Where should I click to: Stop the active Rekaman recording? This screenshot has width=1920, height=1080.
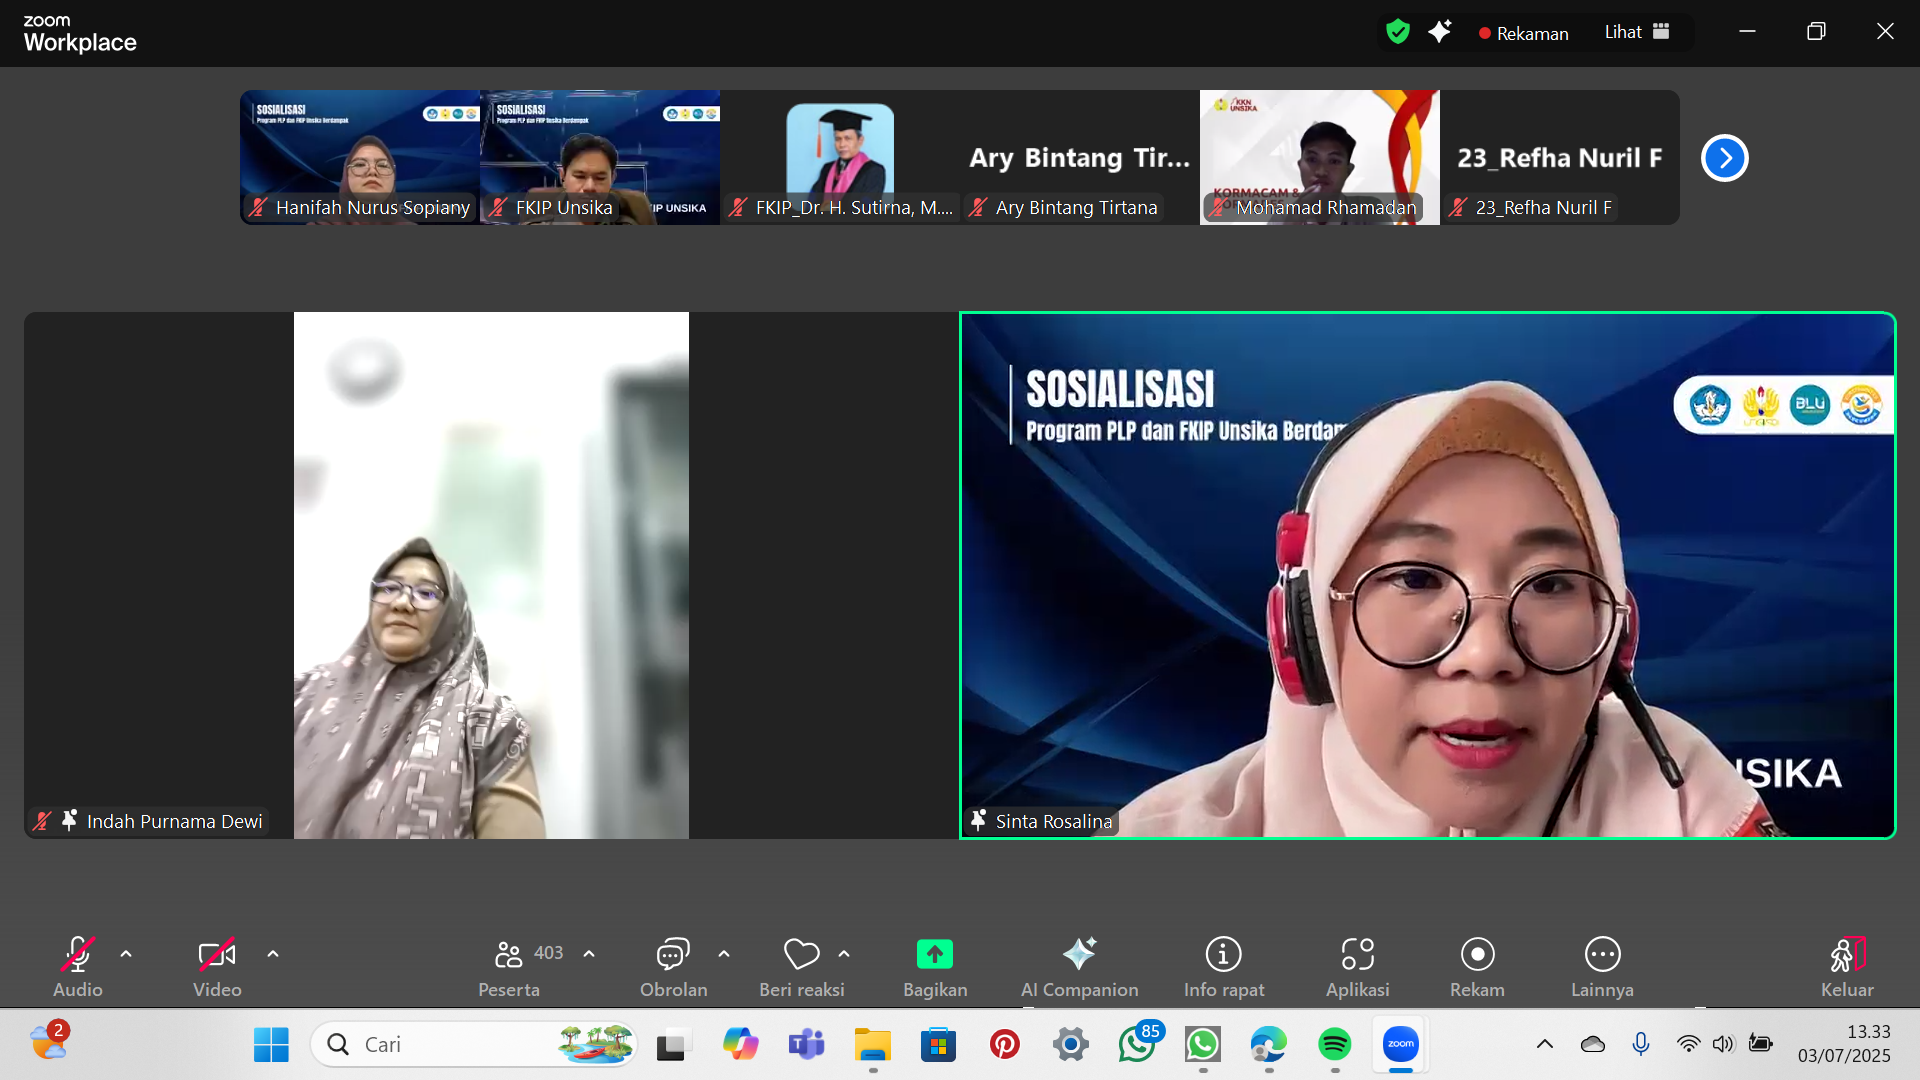[x=1524, y=33]
